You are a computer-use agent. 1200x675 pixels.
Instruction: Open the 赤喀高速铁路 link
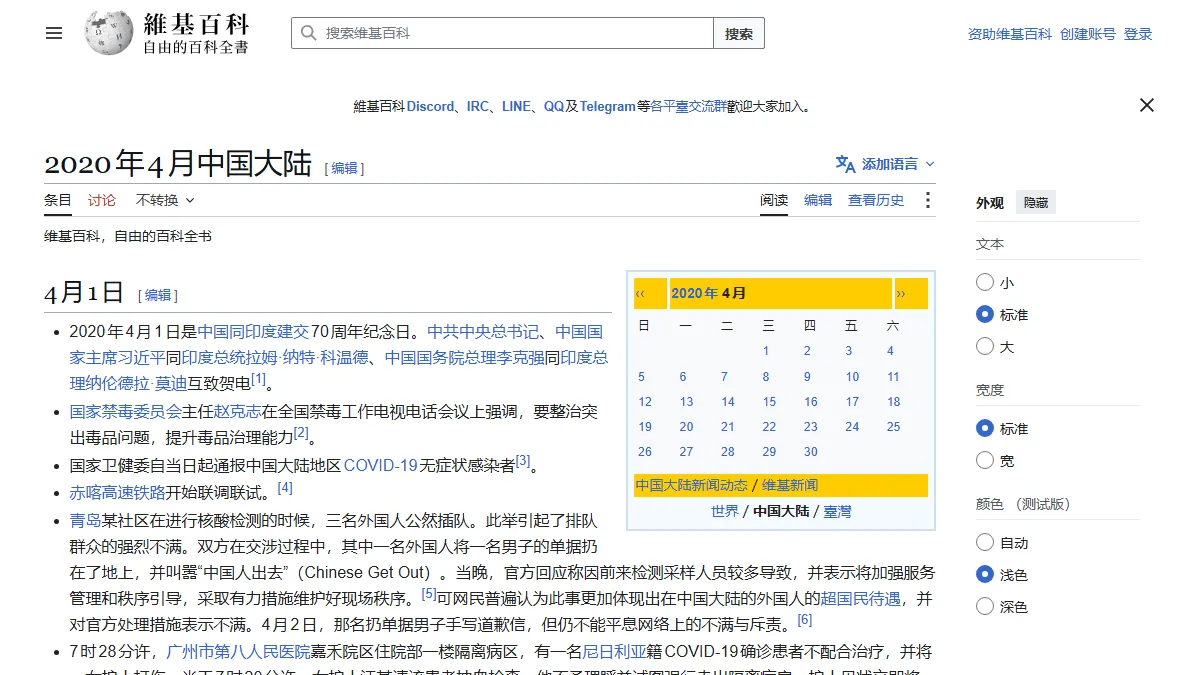117,492
